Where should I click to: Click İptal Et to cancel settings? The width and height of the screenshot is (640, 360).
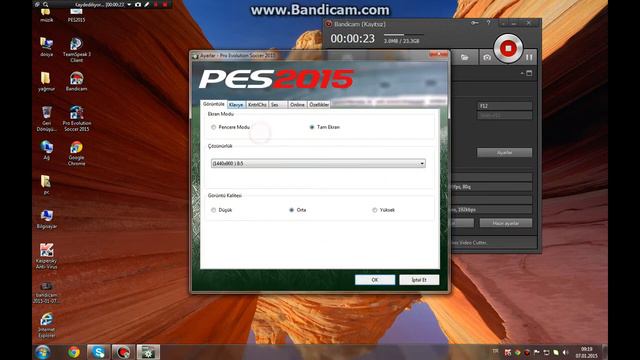click(x=419, y=280)
